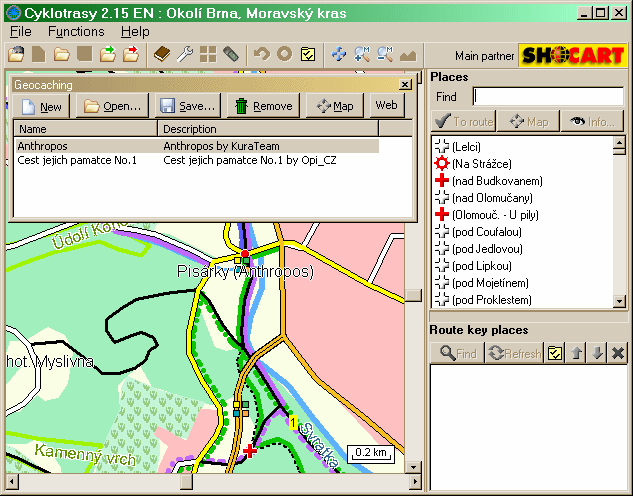
Task: Click the blue four-arrow map move icon
Action: [339, 54]
